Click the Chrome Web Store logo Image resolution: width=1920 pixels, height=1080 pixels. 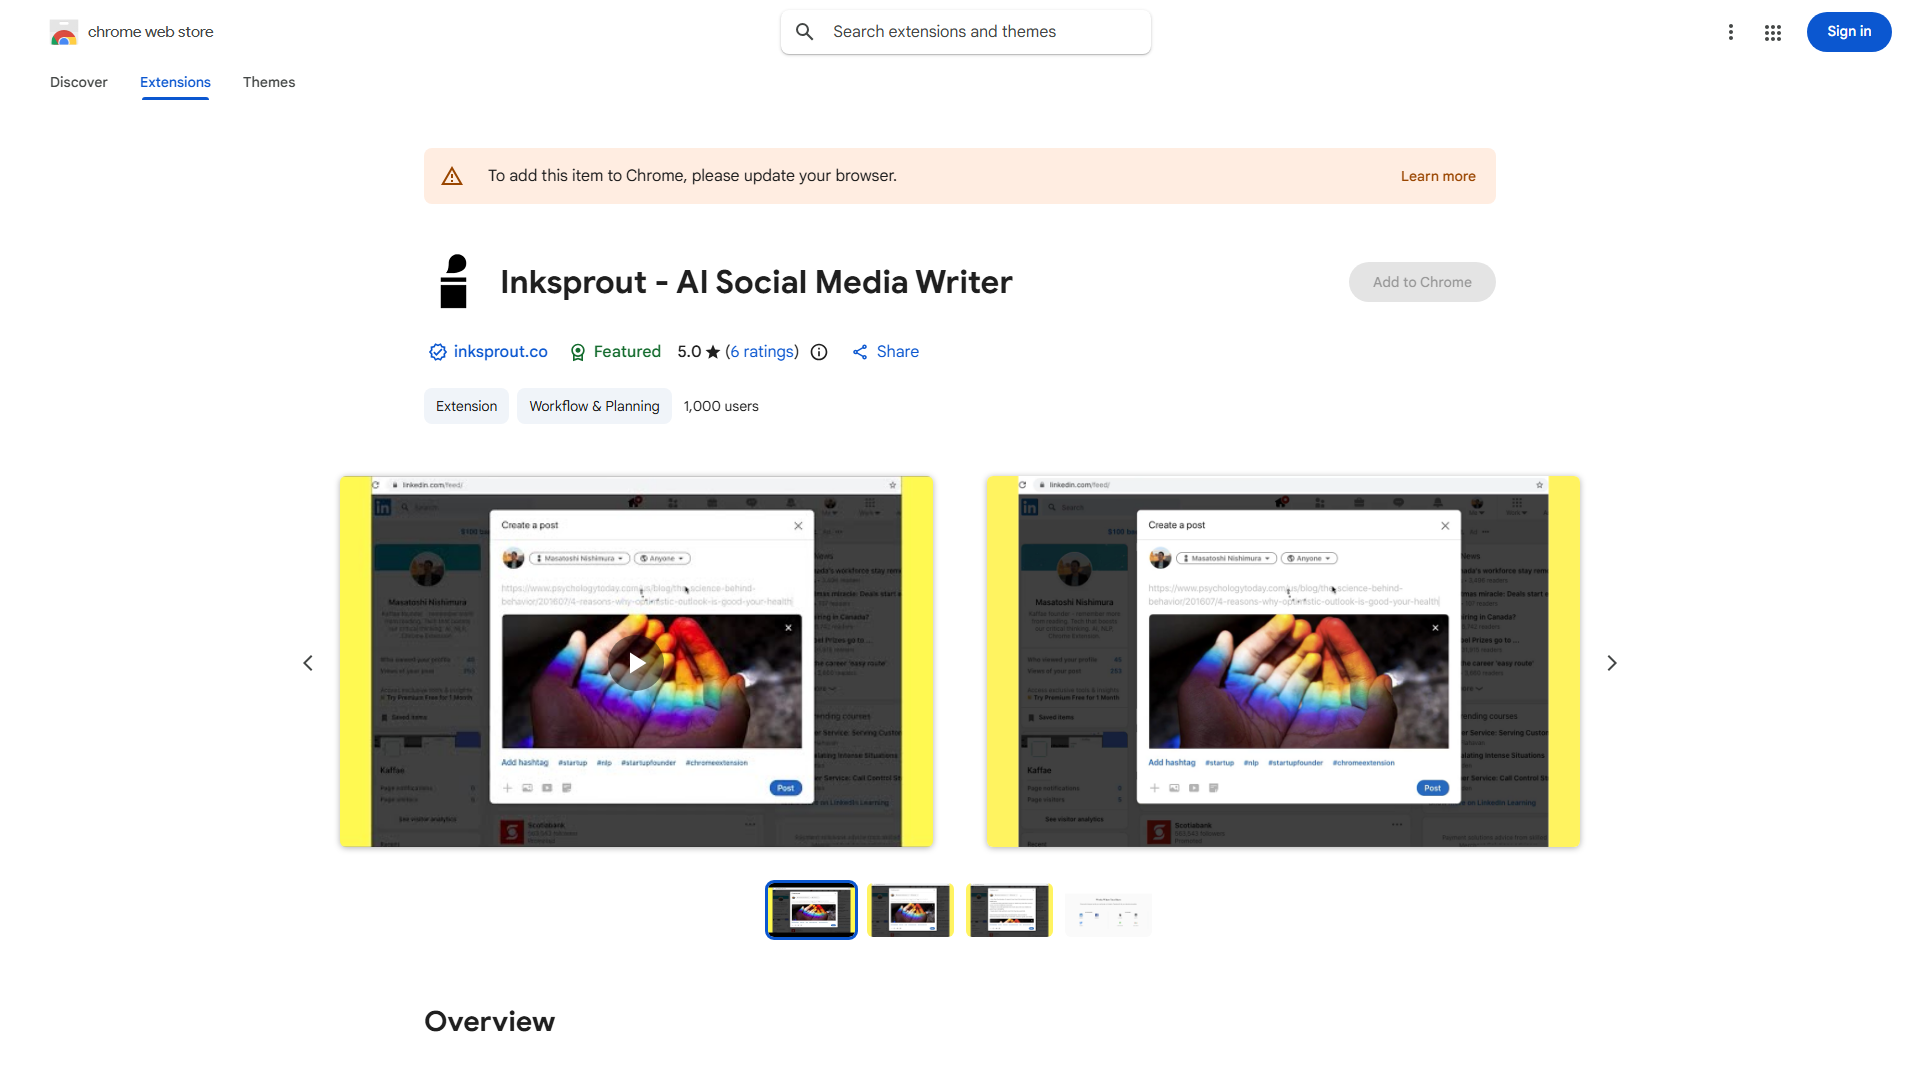tap(64, 33)
